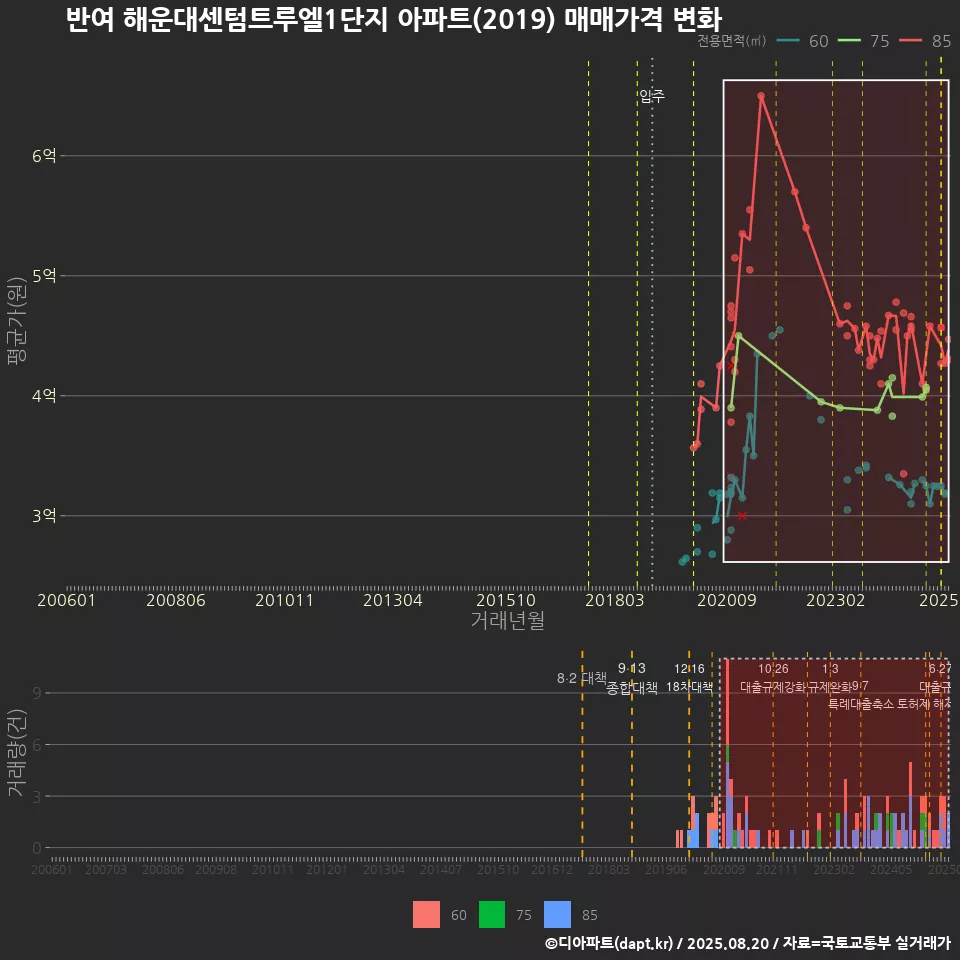This screenshot has width=960, height=960.
Task: Click the 거래량(건) axis title
Action: pyautogui.click(x=17, y=752)
